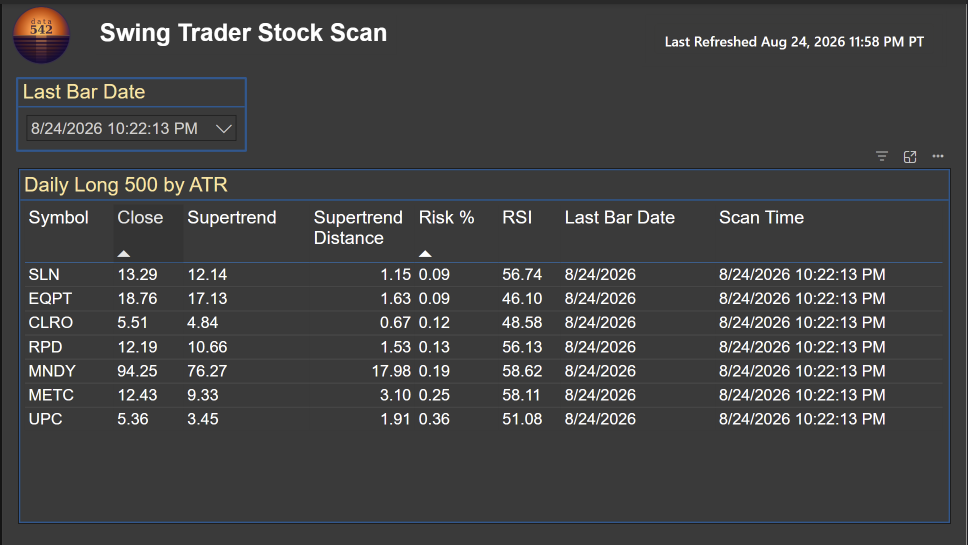Click the Last Bar Date column header
Screen dimensions: 968x545
tap(619, 217)
